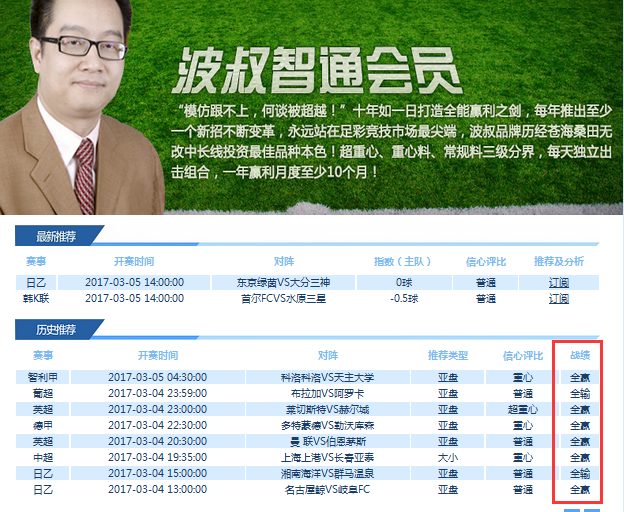
Task: Select match 曼联VS伯恩茅斯
Action: coord(328,441)
